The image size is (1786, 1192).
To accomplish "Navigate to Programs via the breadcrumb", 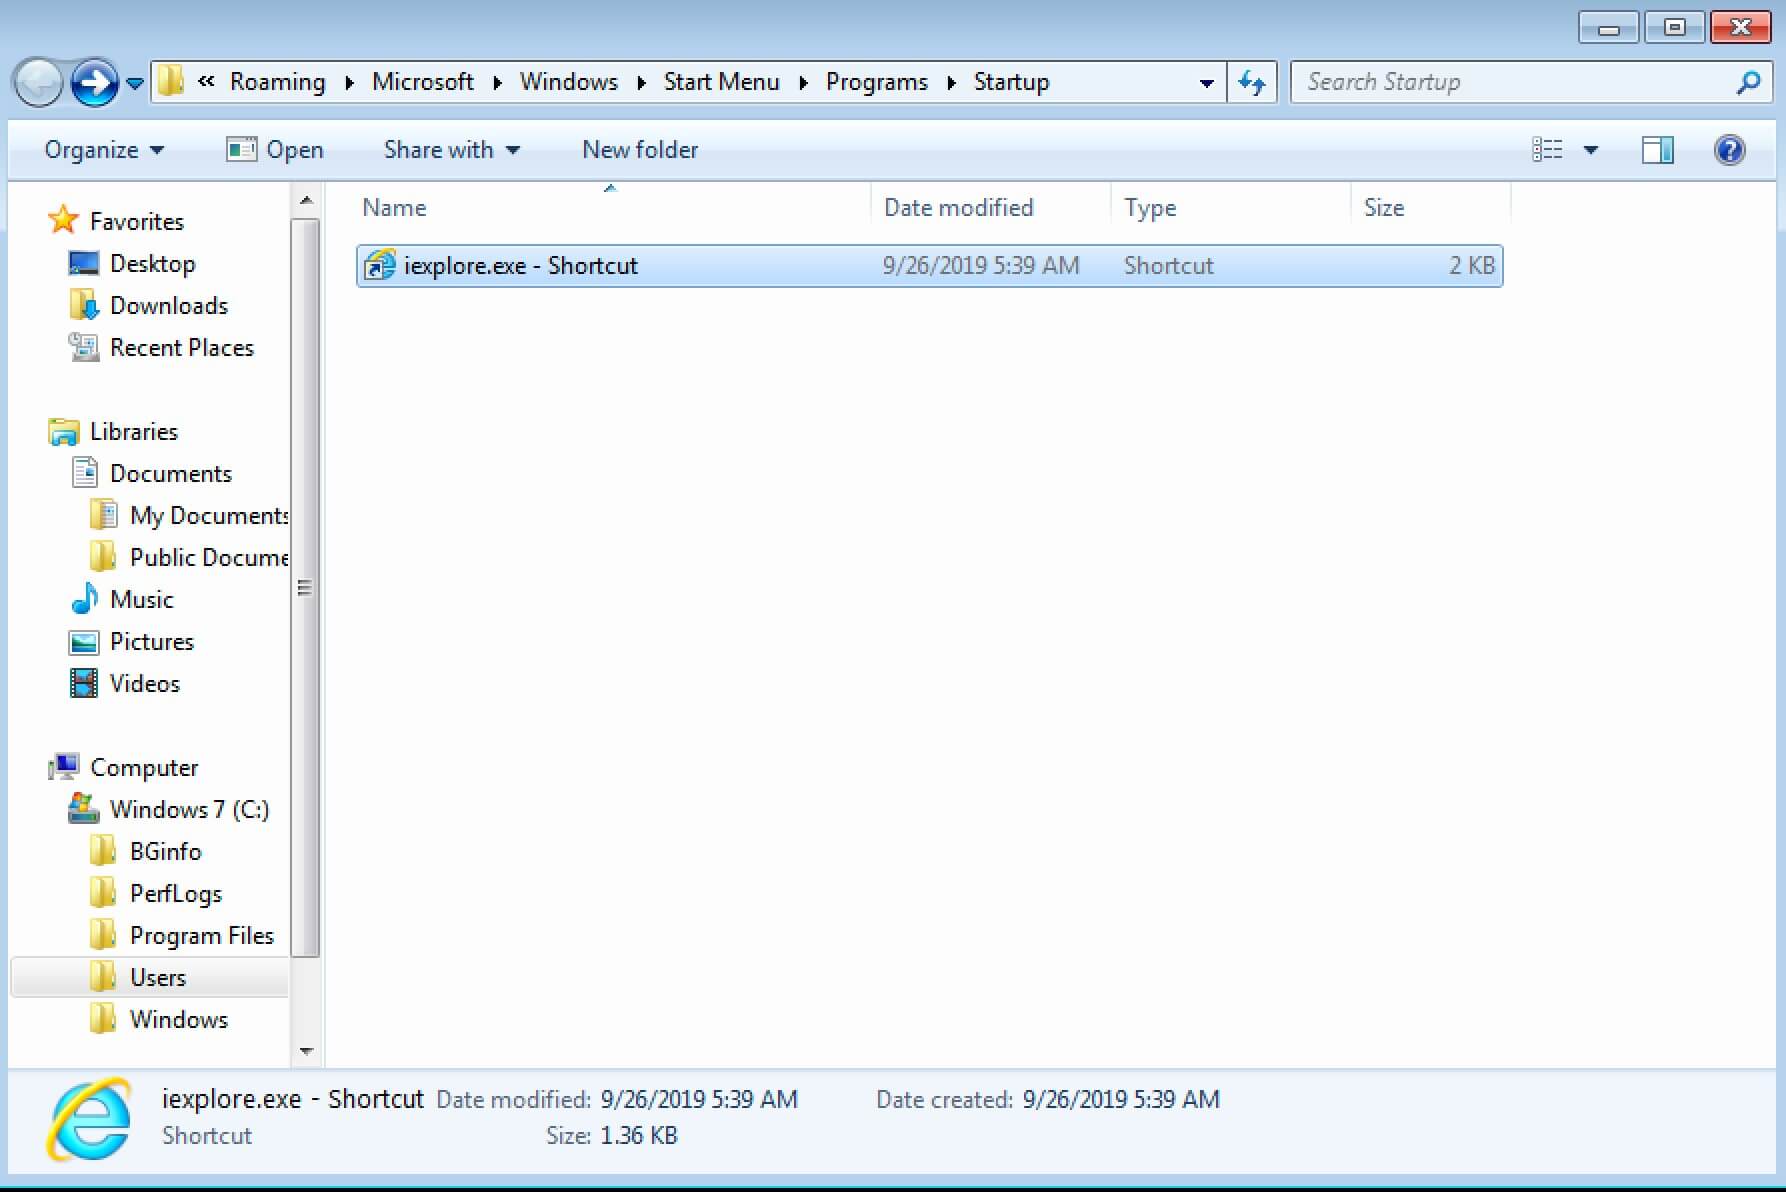I will click(x=876, y=82).
